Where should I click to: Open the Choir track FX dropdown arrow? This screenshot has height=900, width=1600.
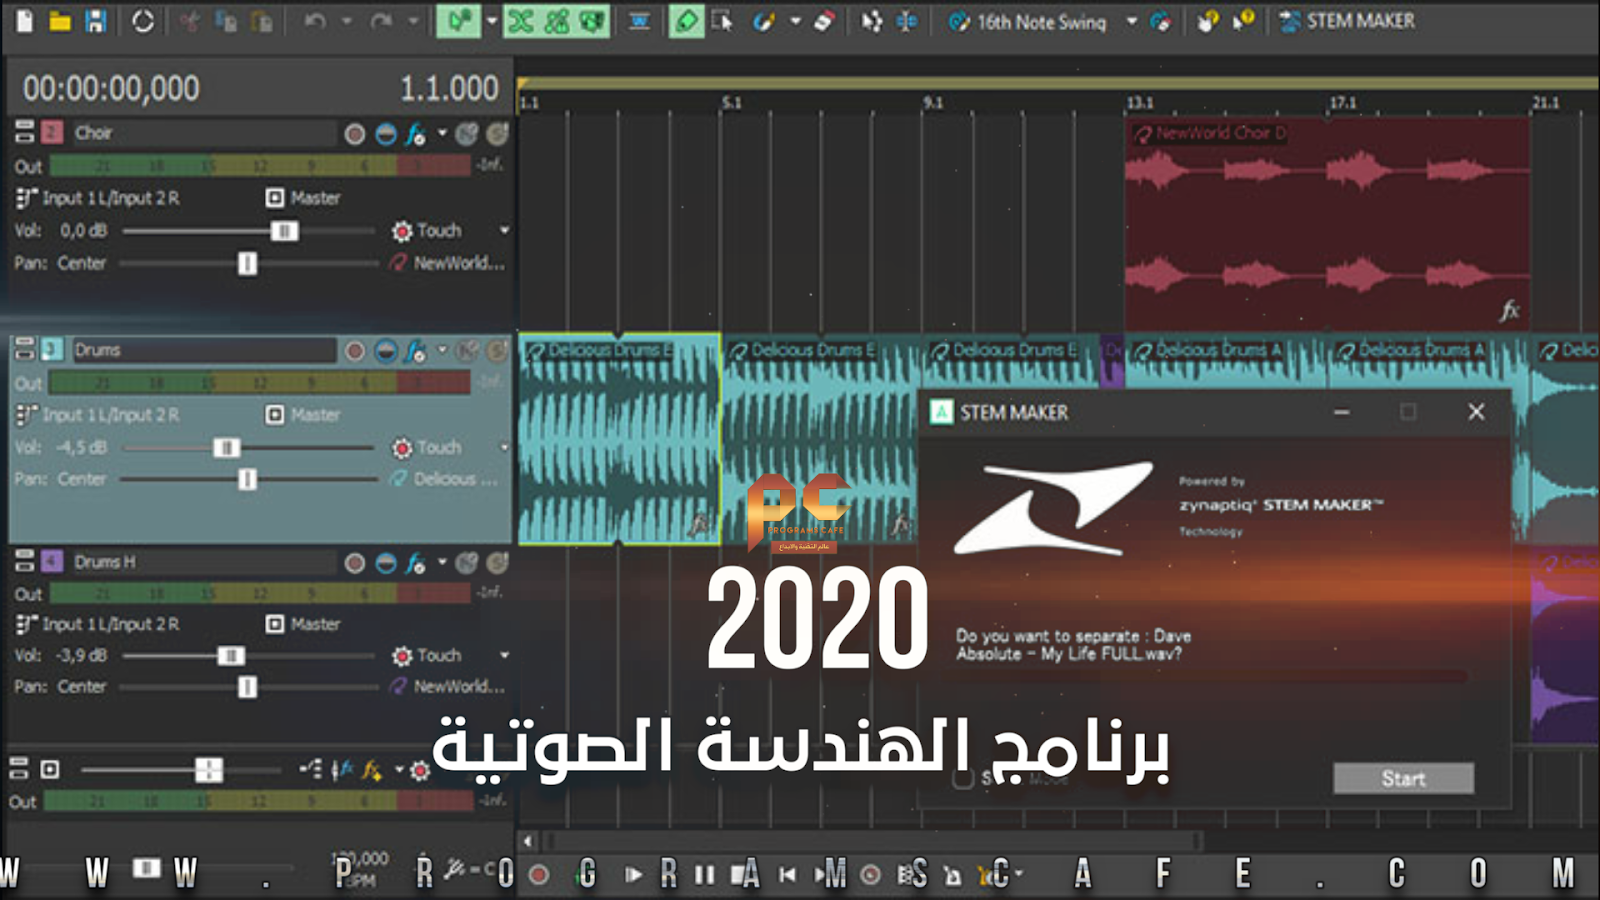pyautogui.click(x=442, y=134)
